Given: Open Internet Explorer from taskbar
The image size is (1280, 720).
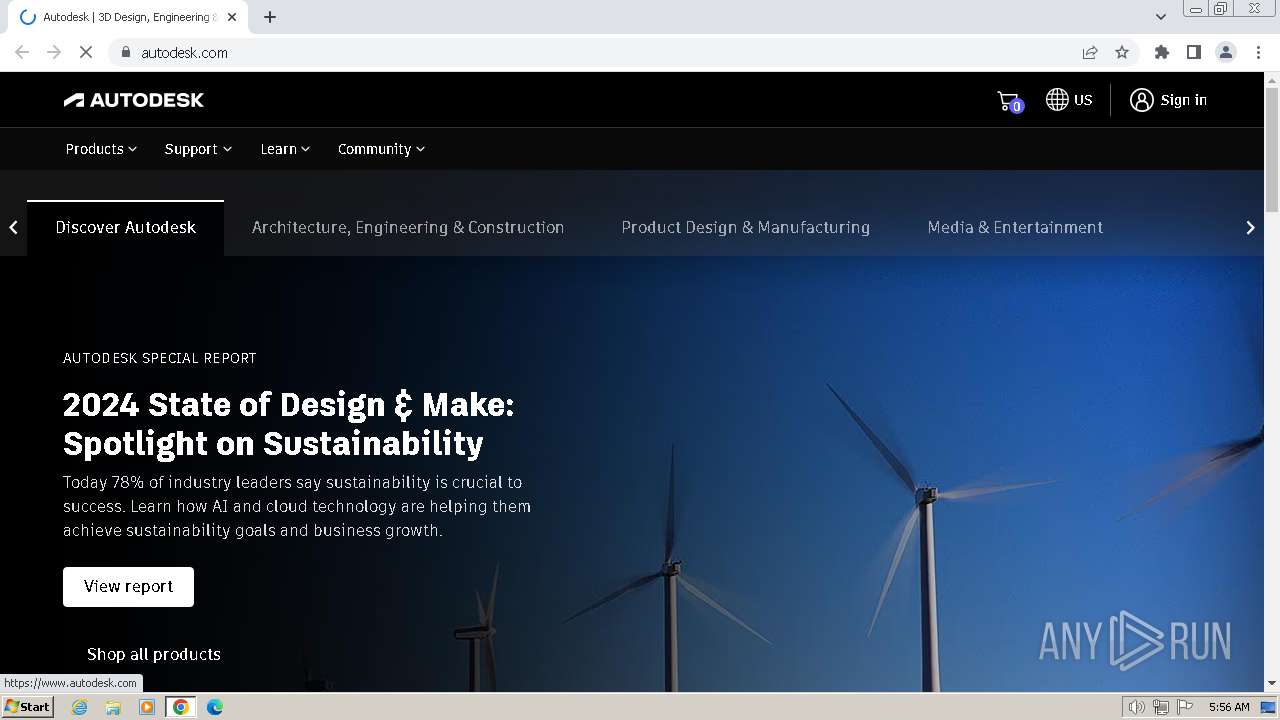Looking at the screenshot, I should pos(80,707).
